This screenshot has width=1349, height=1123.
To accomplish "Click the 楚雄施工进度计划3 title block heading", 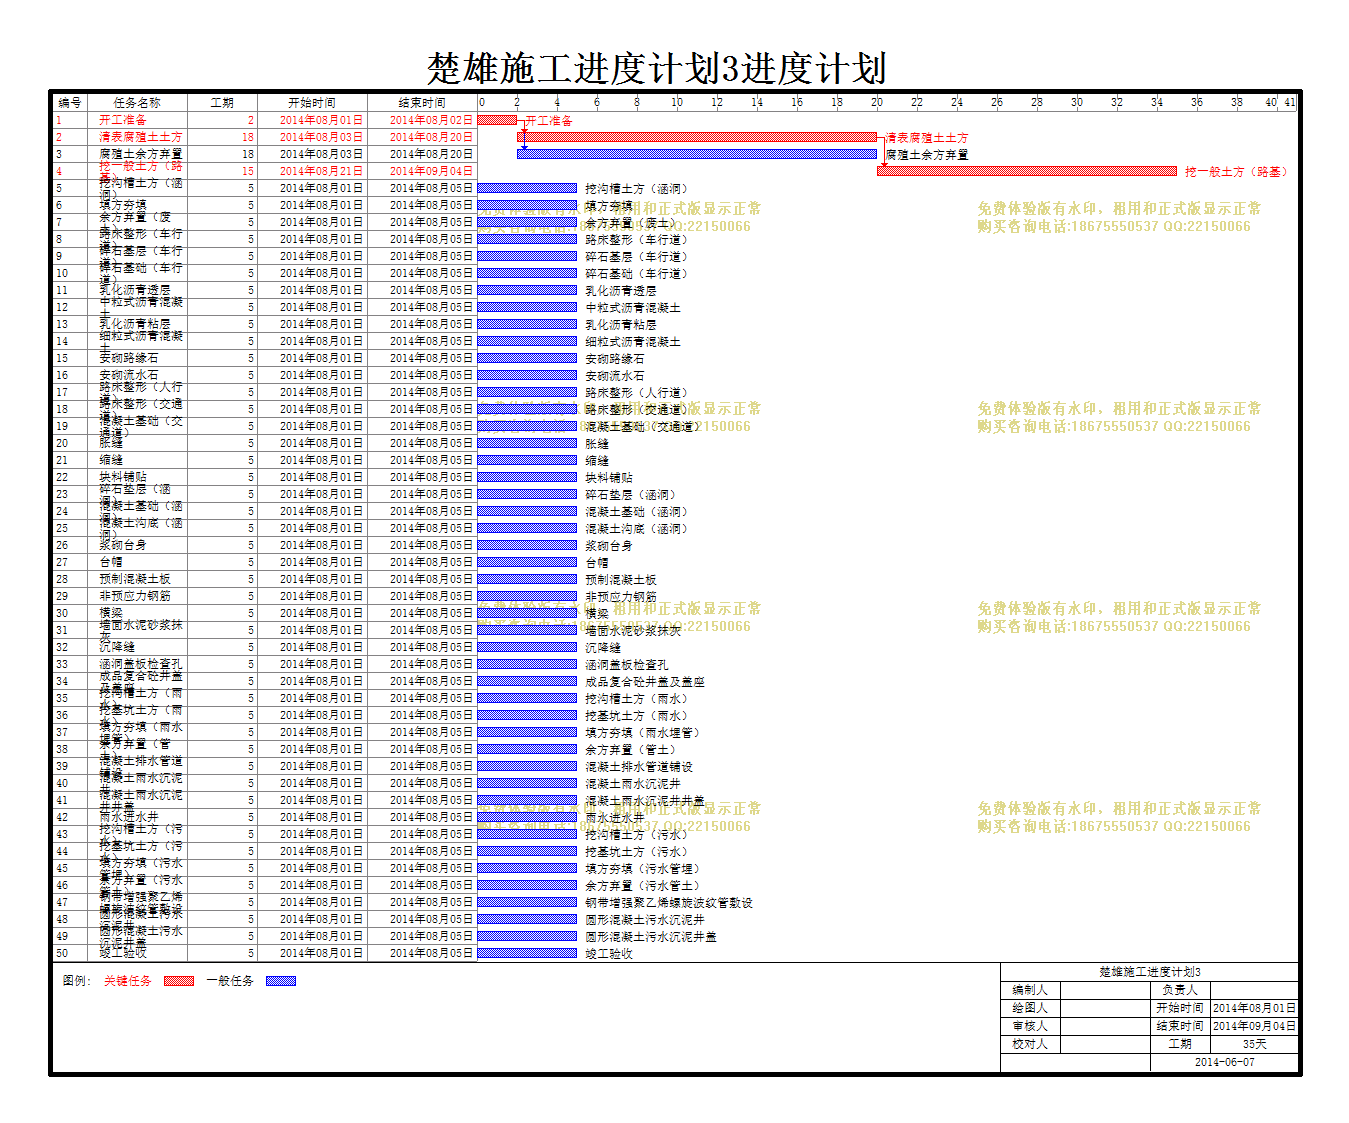I will [1150, 972].
